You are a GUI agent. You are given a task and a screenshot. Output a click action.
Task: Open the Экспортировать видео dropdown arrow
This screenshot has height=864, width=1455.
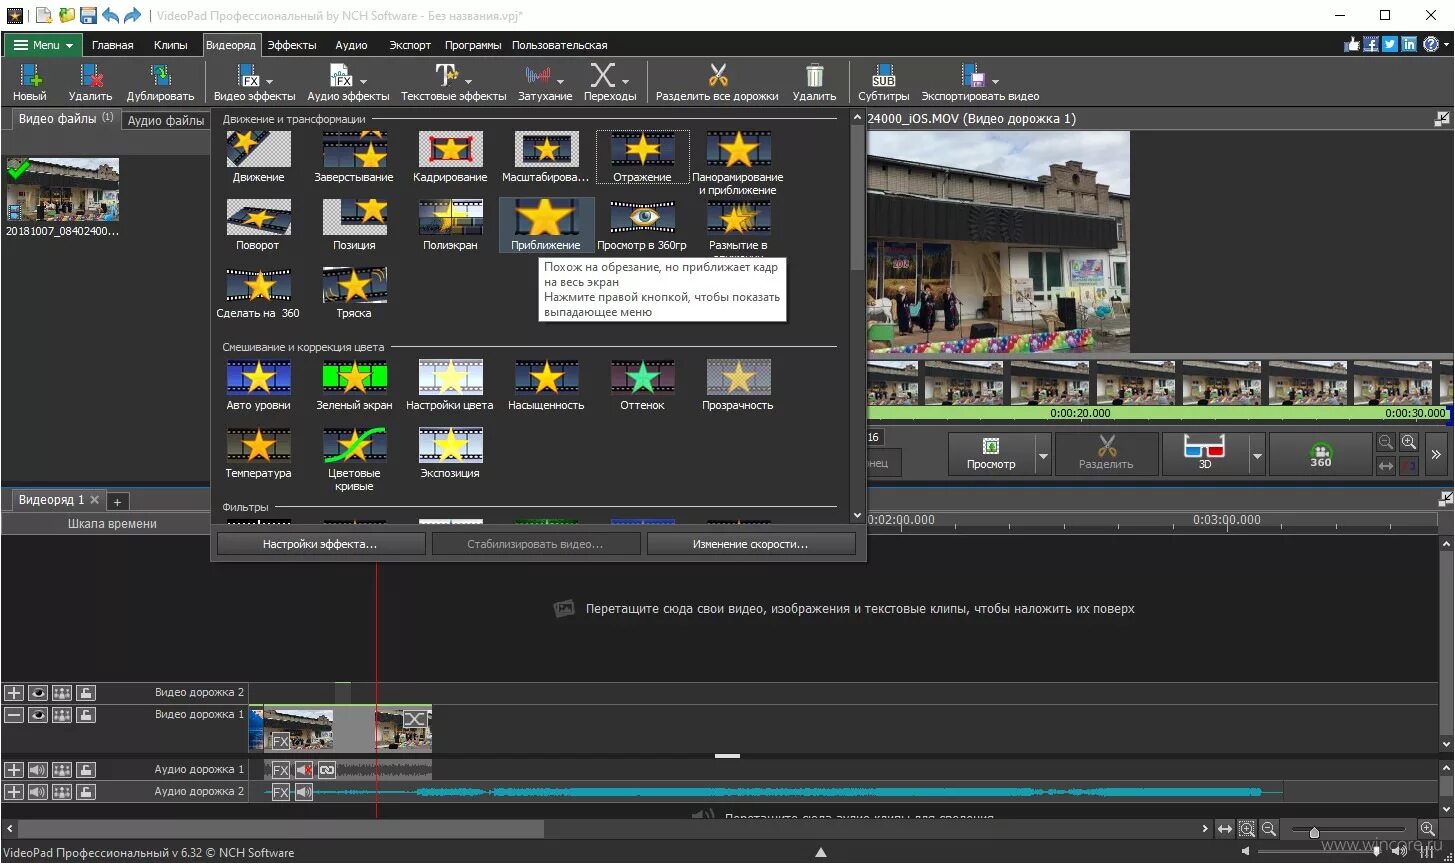click(x=996, y=81)
